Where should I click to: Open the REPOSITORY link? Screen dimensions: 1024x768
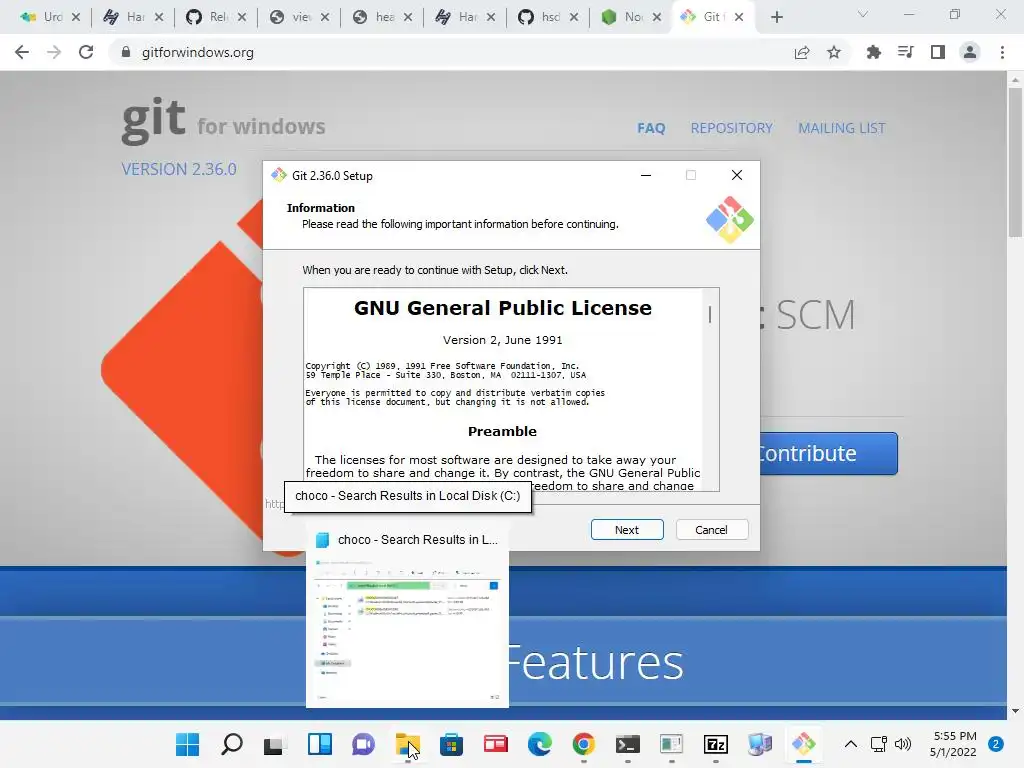[x=731, y=128]
